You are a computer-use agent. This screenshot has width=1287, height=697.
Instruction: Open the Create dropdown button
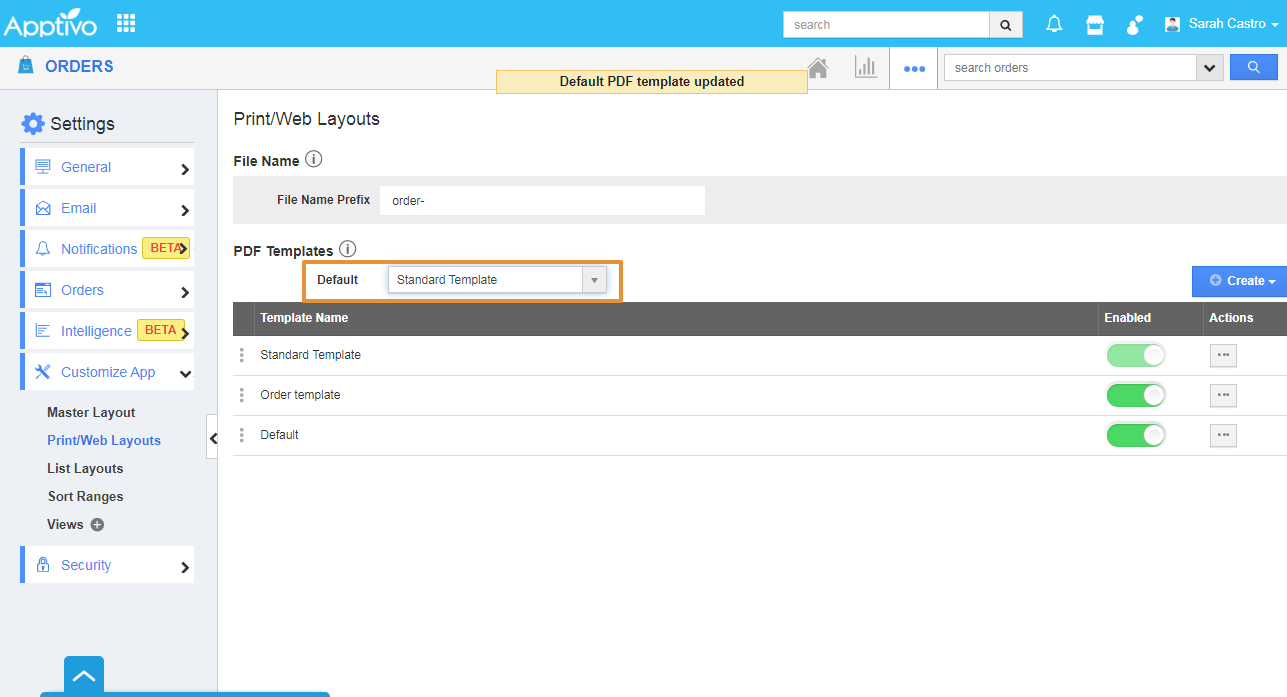click(1238, 281)
